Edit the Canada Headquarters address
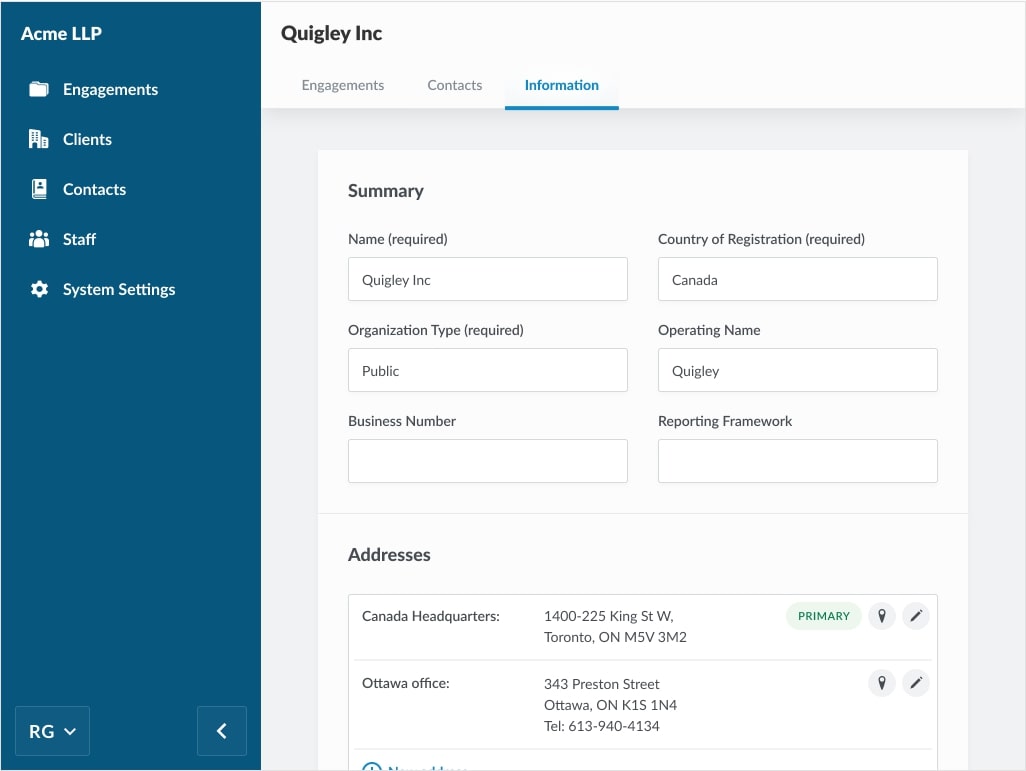Screen dimensions: 1026x771 point(916,616)
